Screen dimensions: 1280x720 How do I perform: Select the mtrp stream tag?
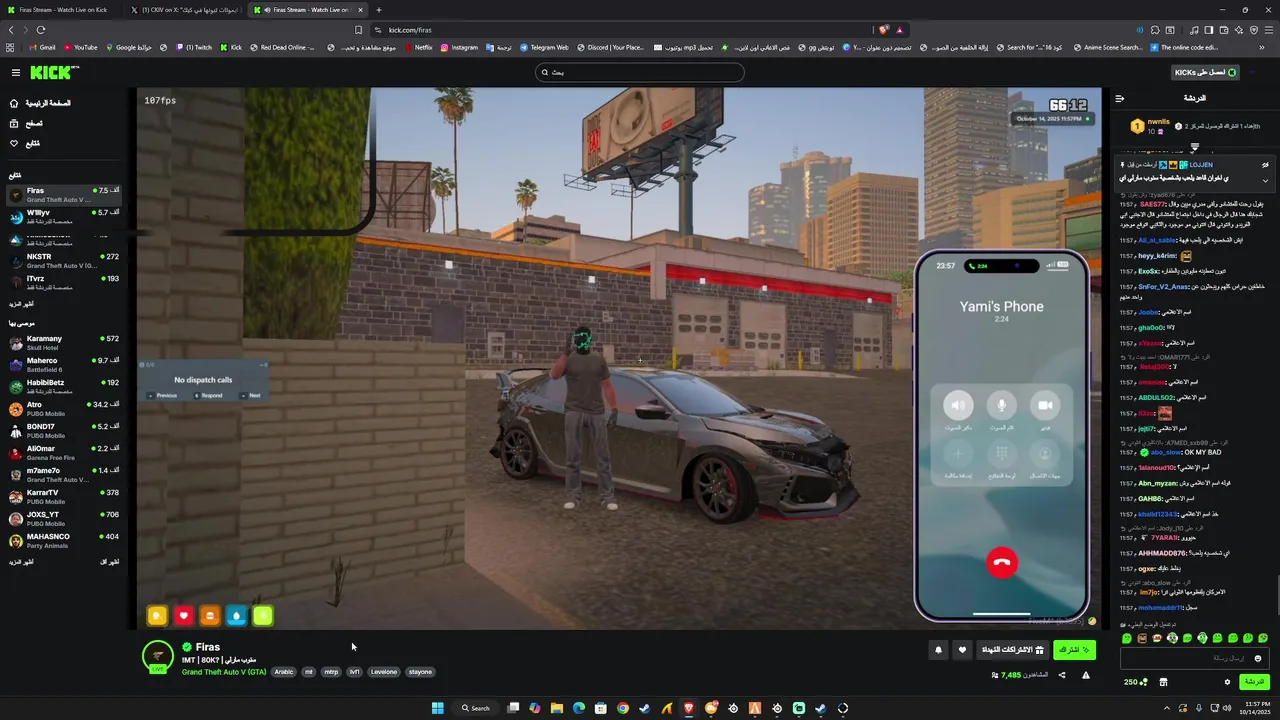click(331, 672)
